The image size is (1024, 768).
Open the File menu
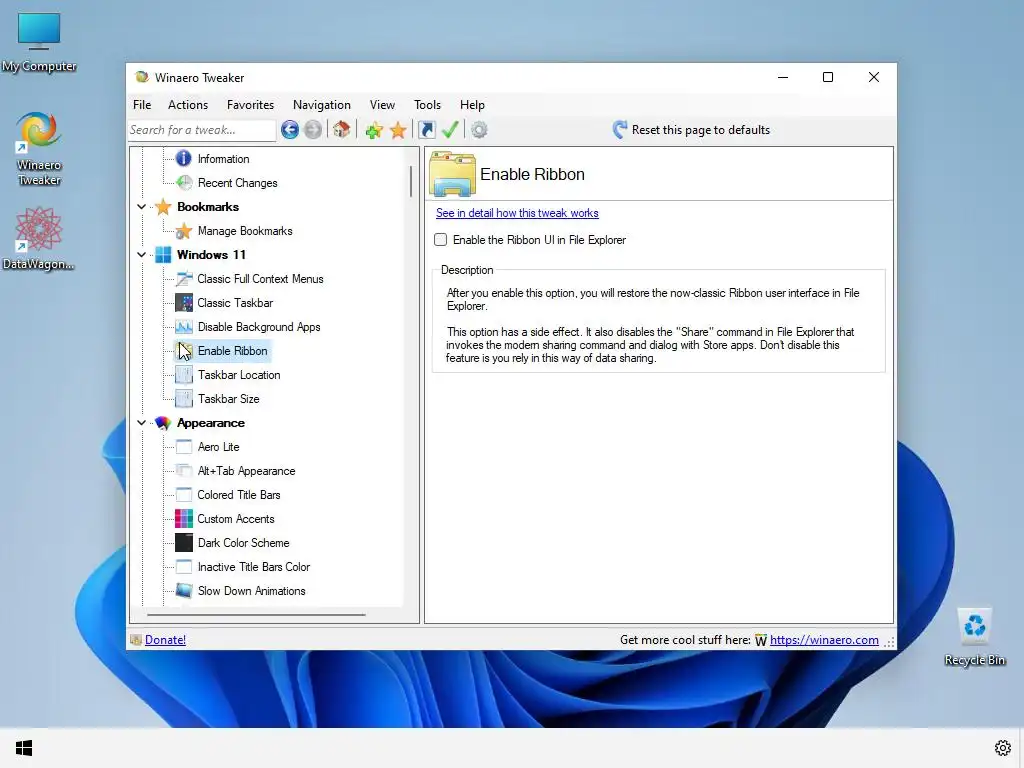pos(142,104)
